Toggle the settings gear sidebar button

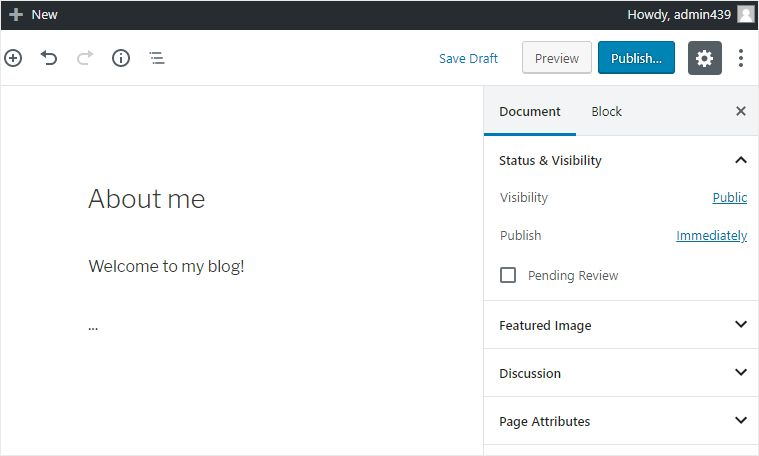tap(705, 58)
